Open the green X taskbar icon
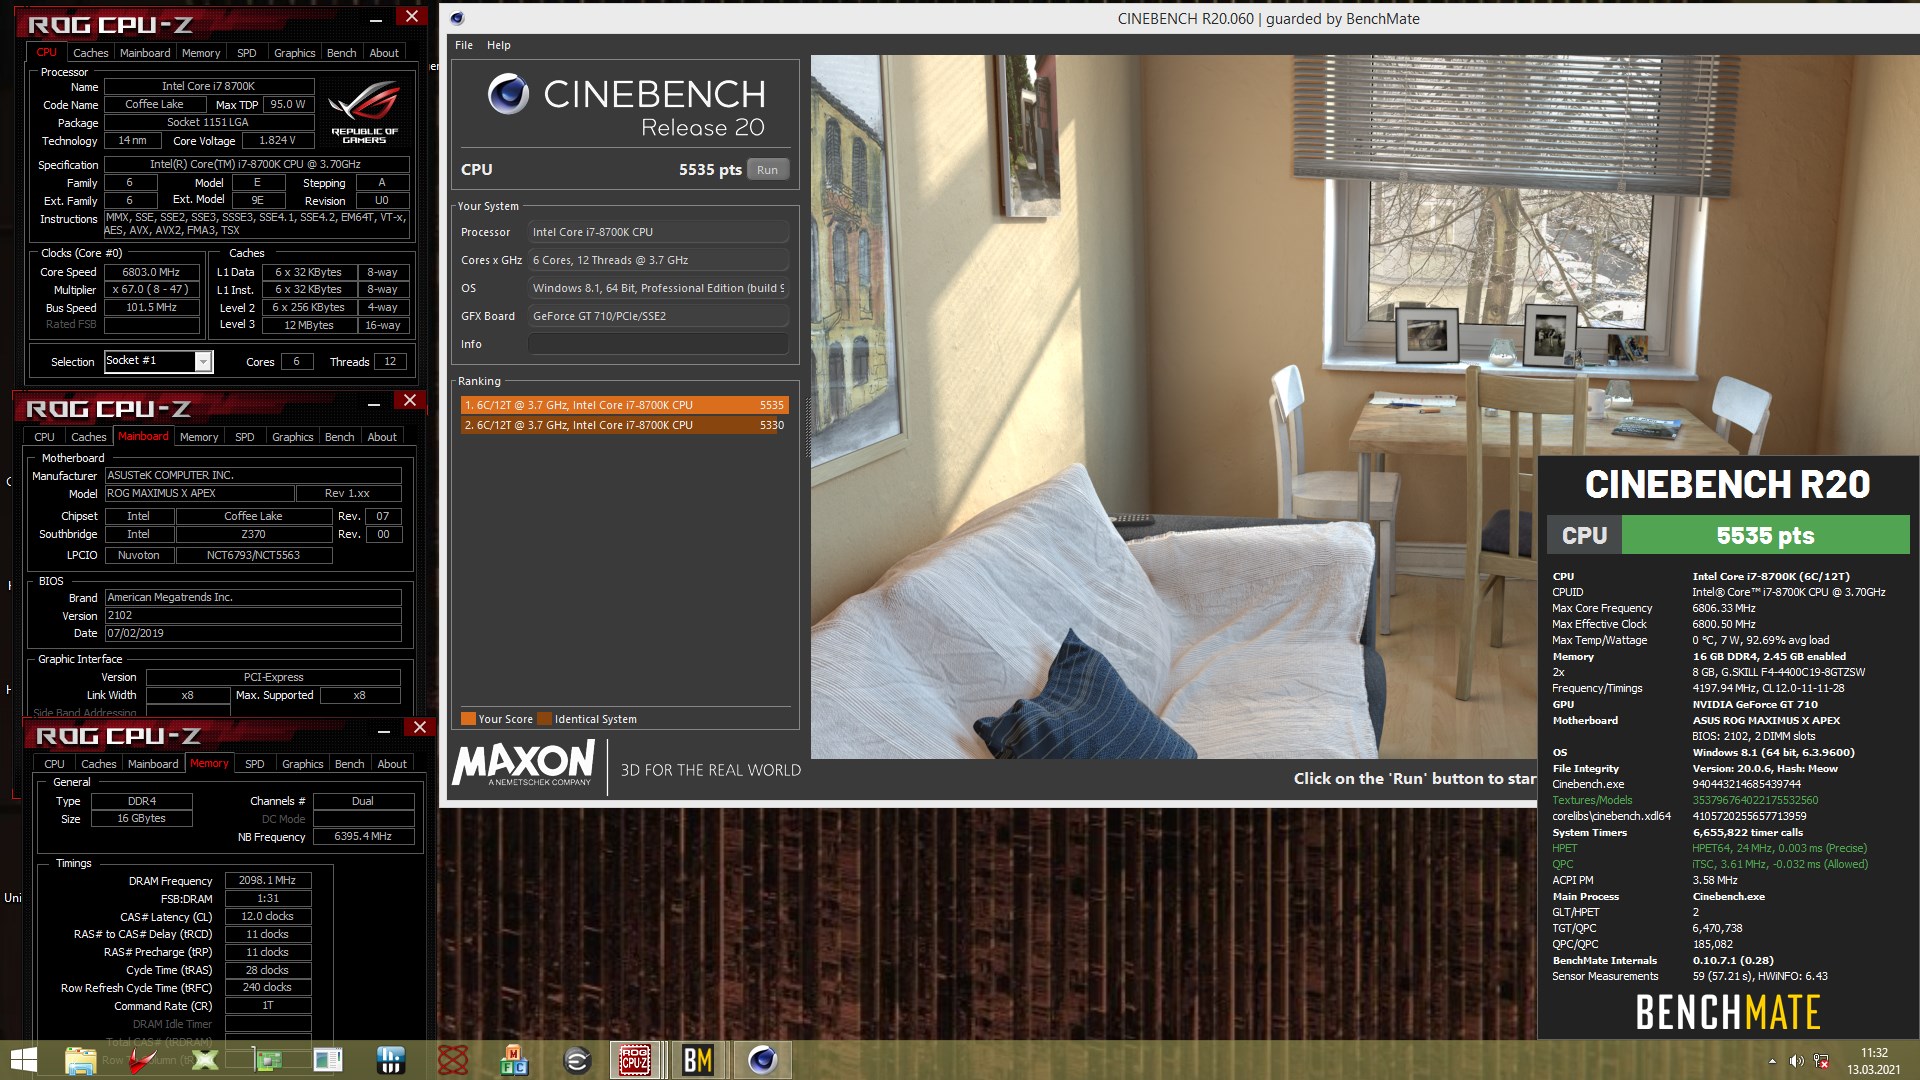Screen dimensions: 1920x1080 (x=204, y=1059)
